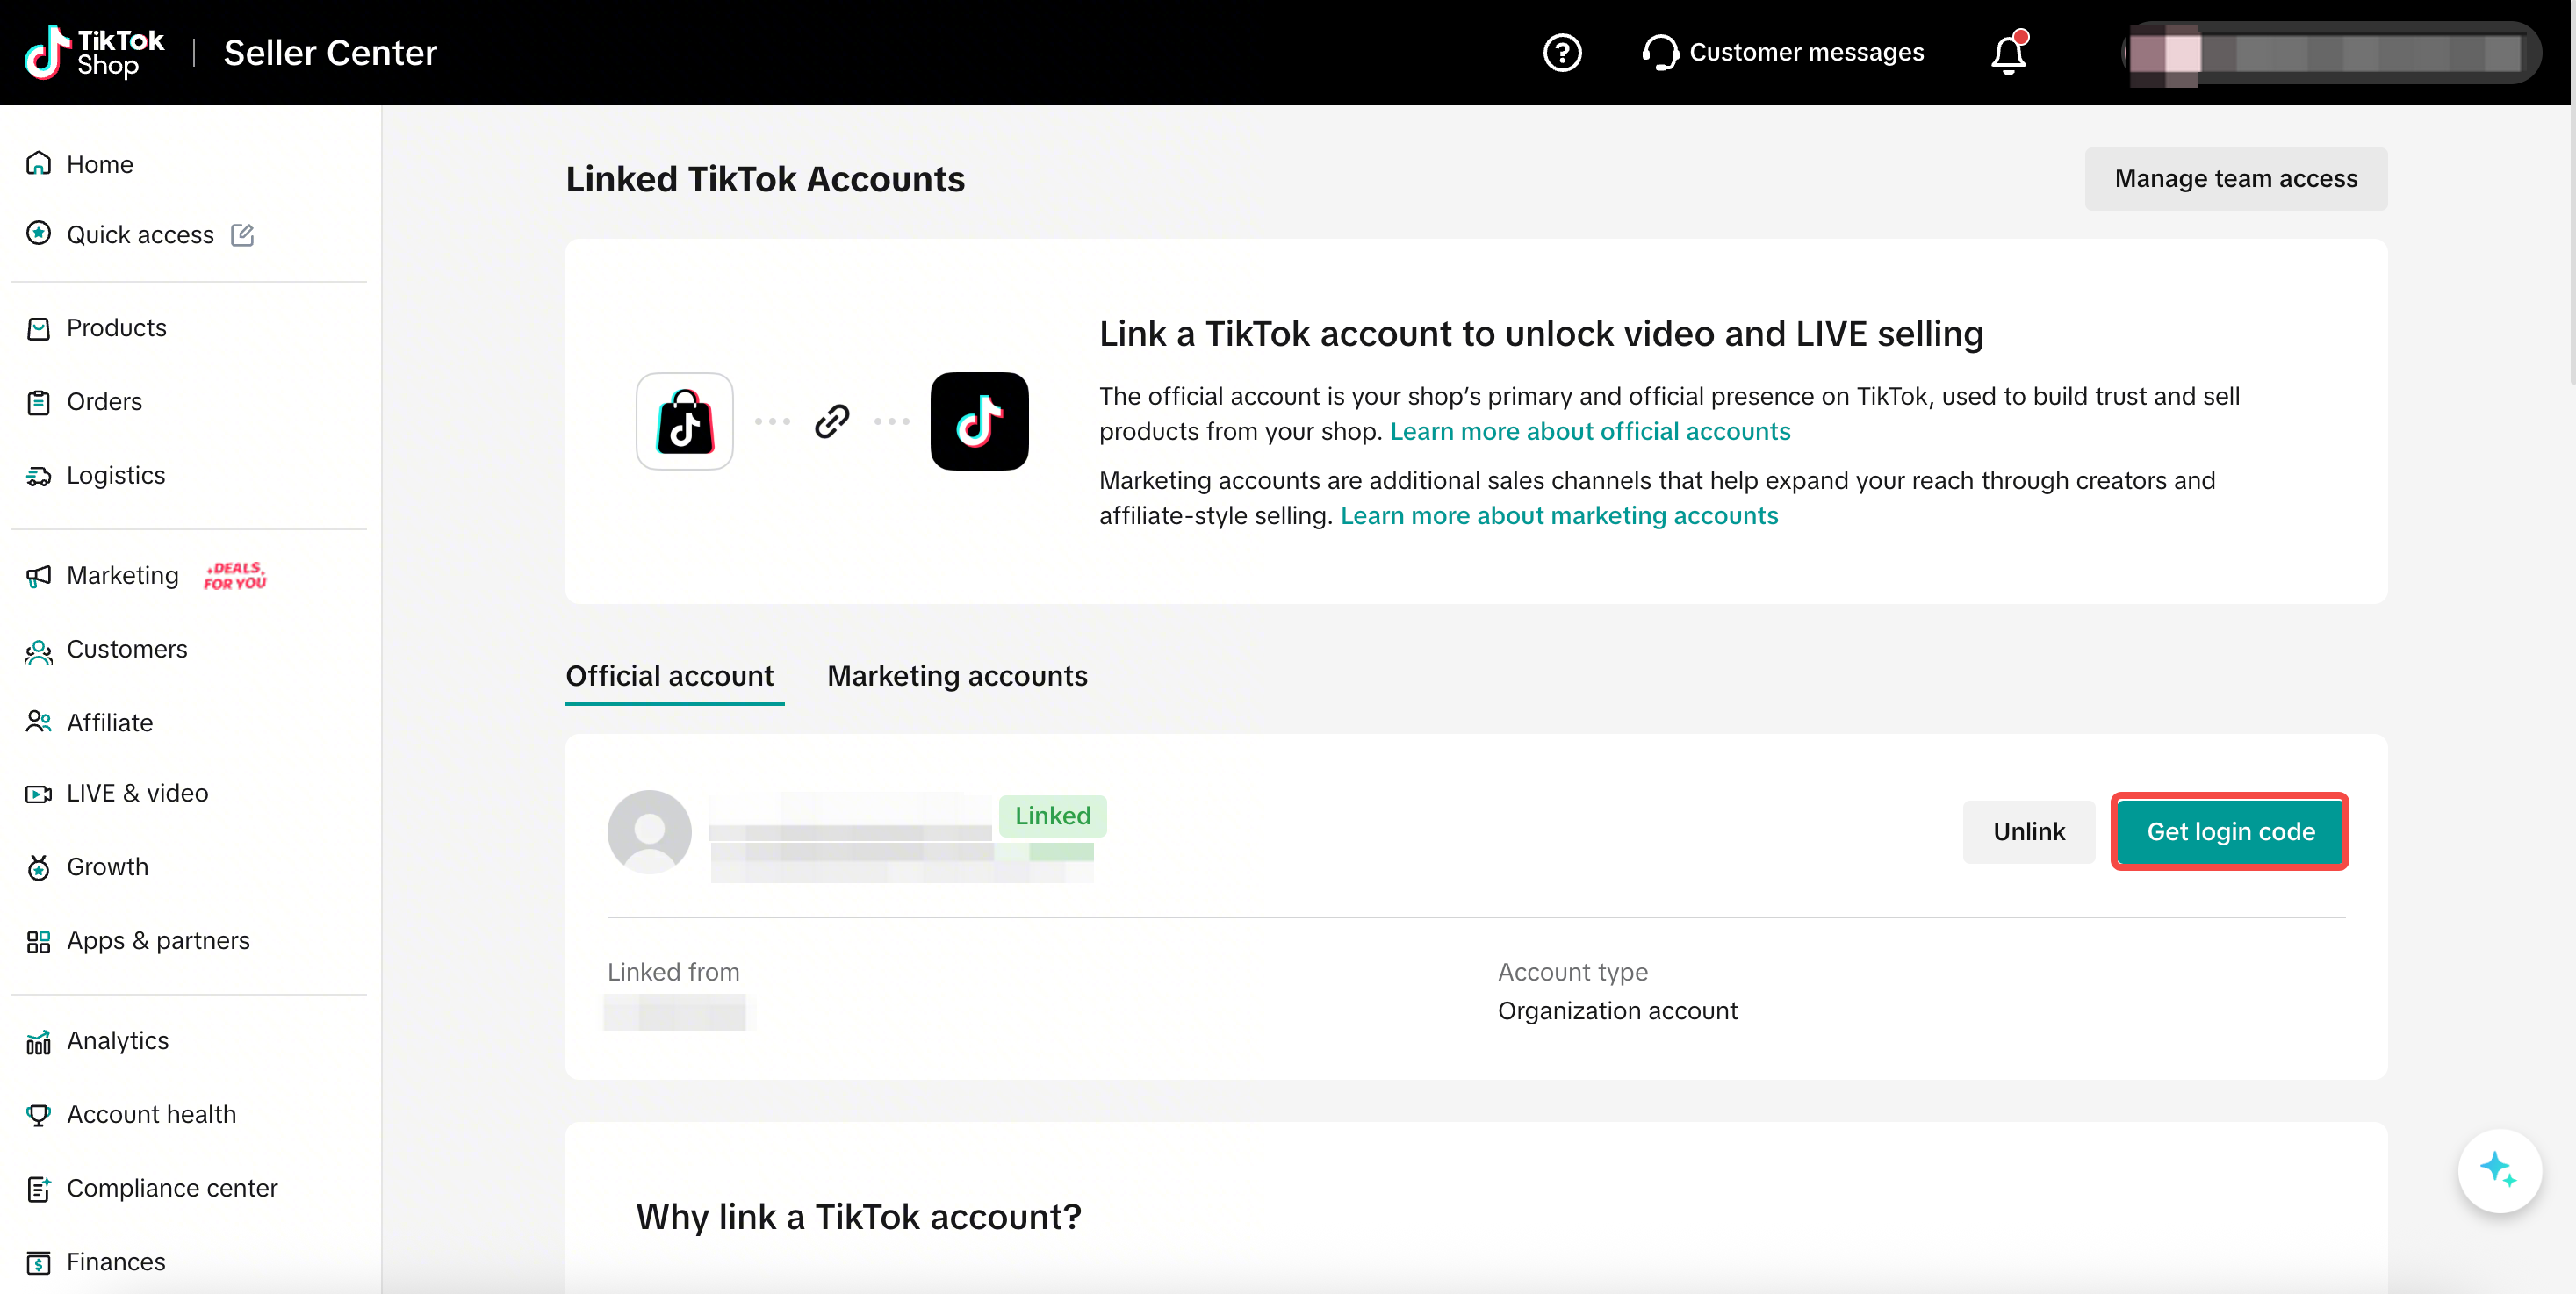Click the Orders clipboard icon
2576x1294 pixels.
[x=38, y=402]
